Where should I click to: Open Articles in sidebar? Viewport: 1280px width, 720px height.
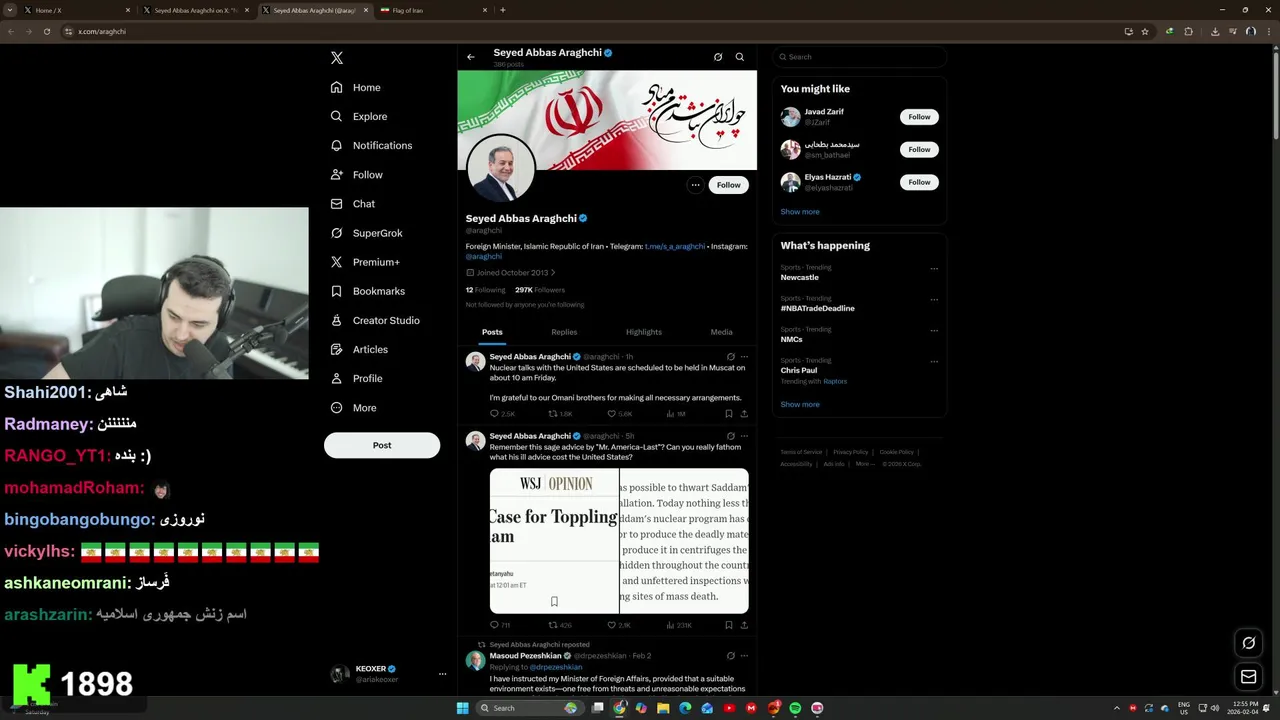[359, 349]
